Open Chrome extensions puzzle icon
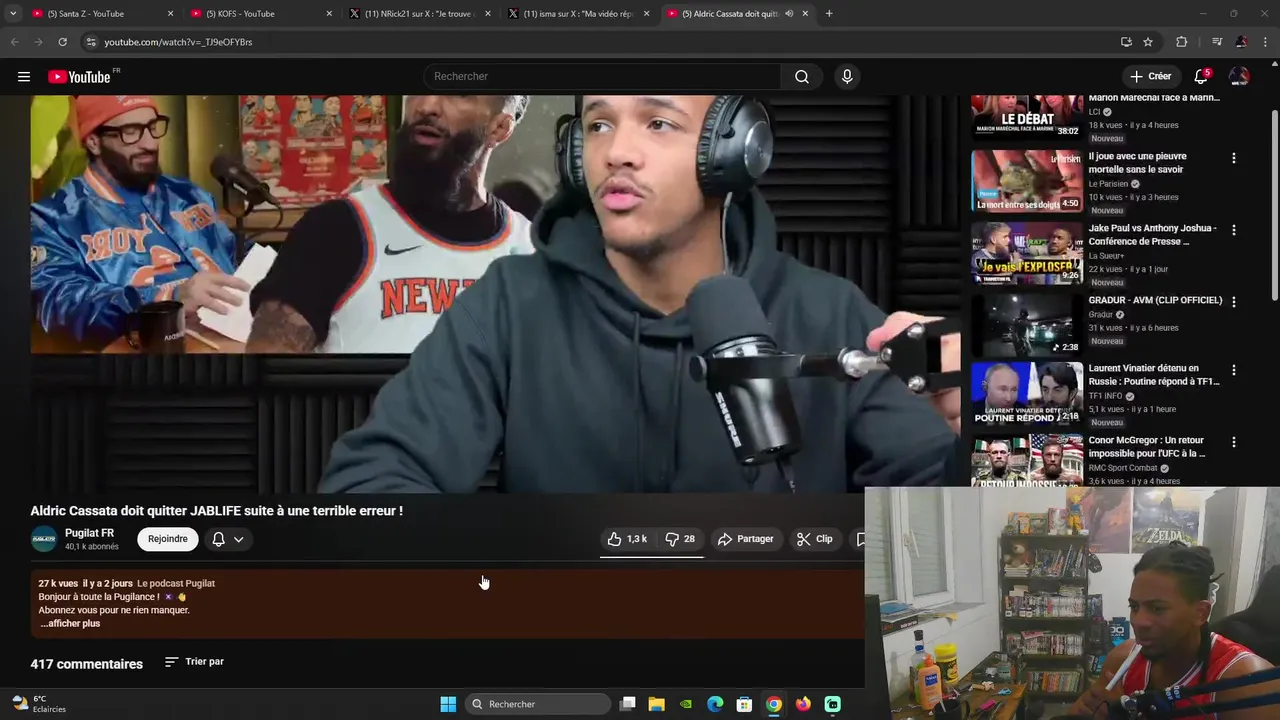The width and height of the screenshot is (1280, 720). [x=1182, y=42]
